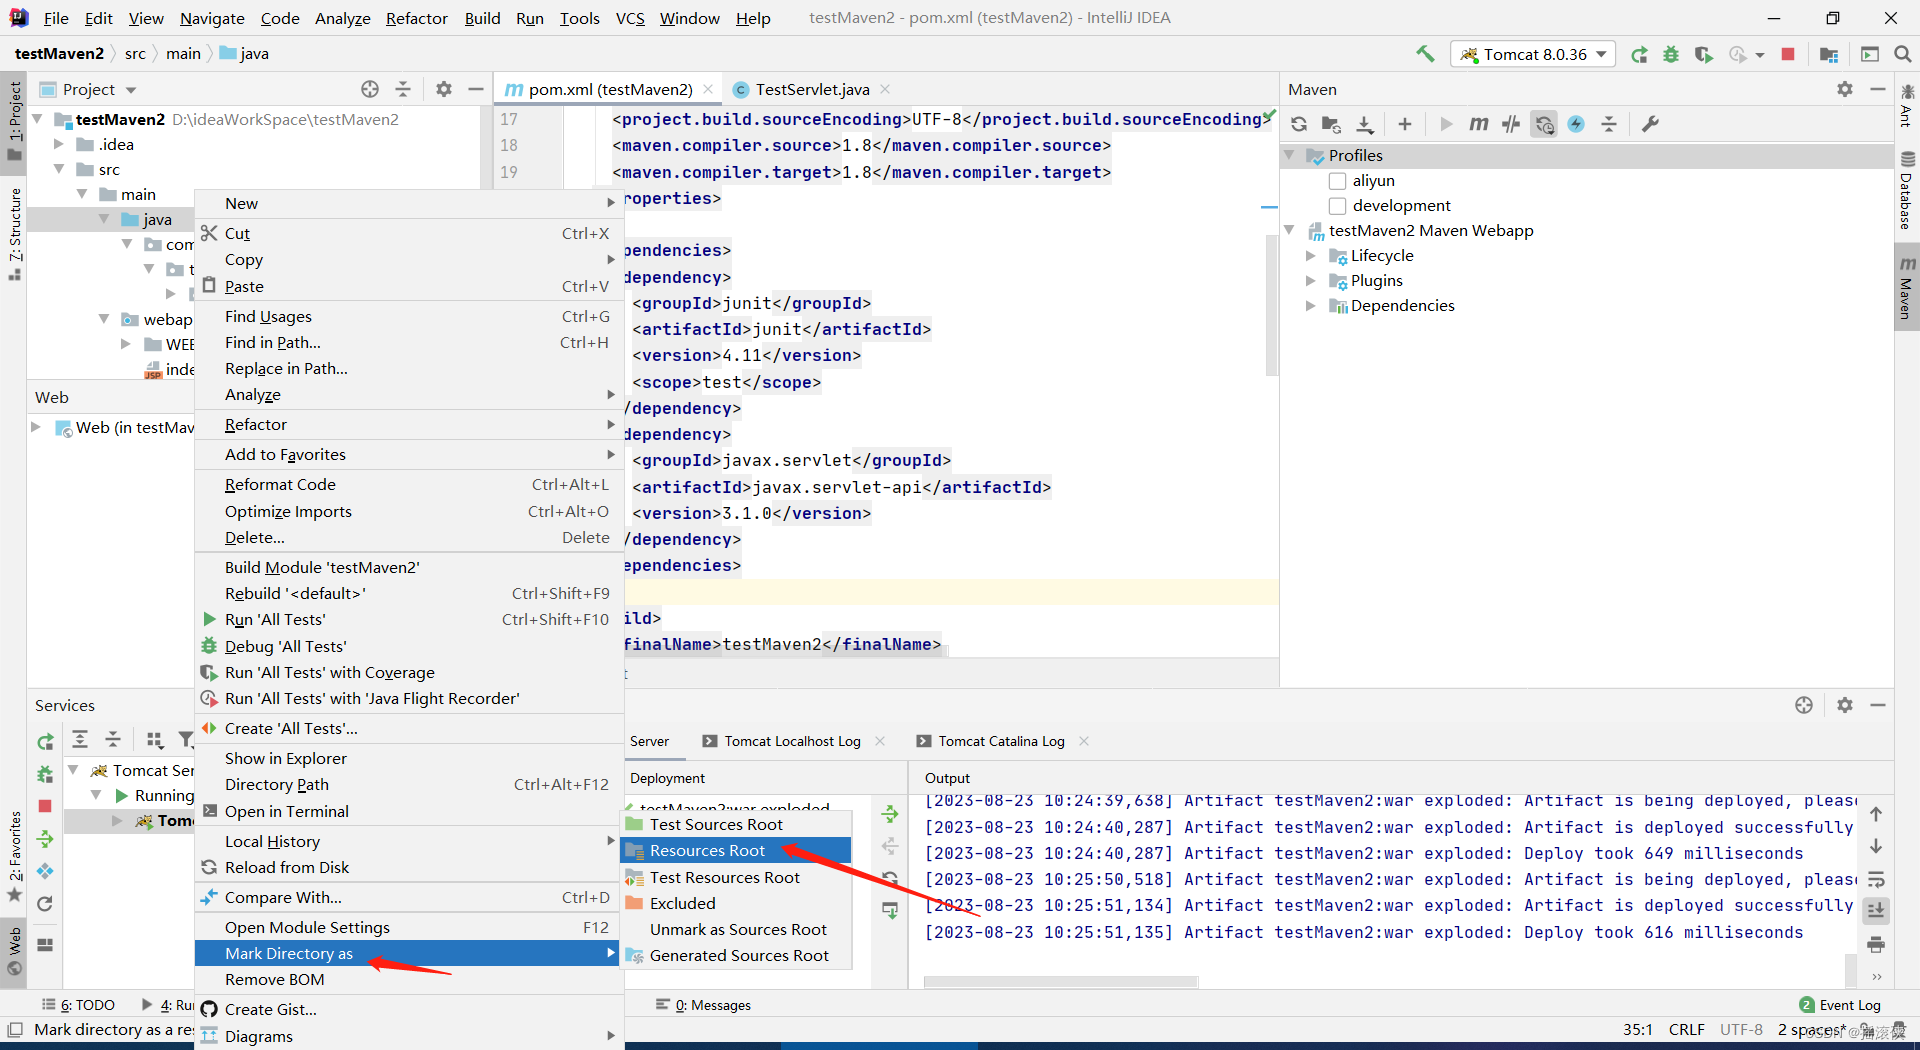
Task: Click the pom.xml editor vertical scrollbar
Action: click(x=1271, y=306)
